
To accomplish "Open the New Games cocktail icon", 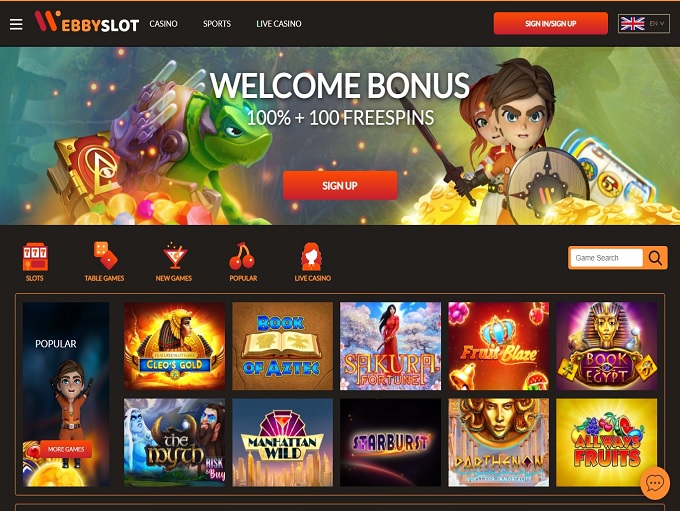I will point(174,256).
